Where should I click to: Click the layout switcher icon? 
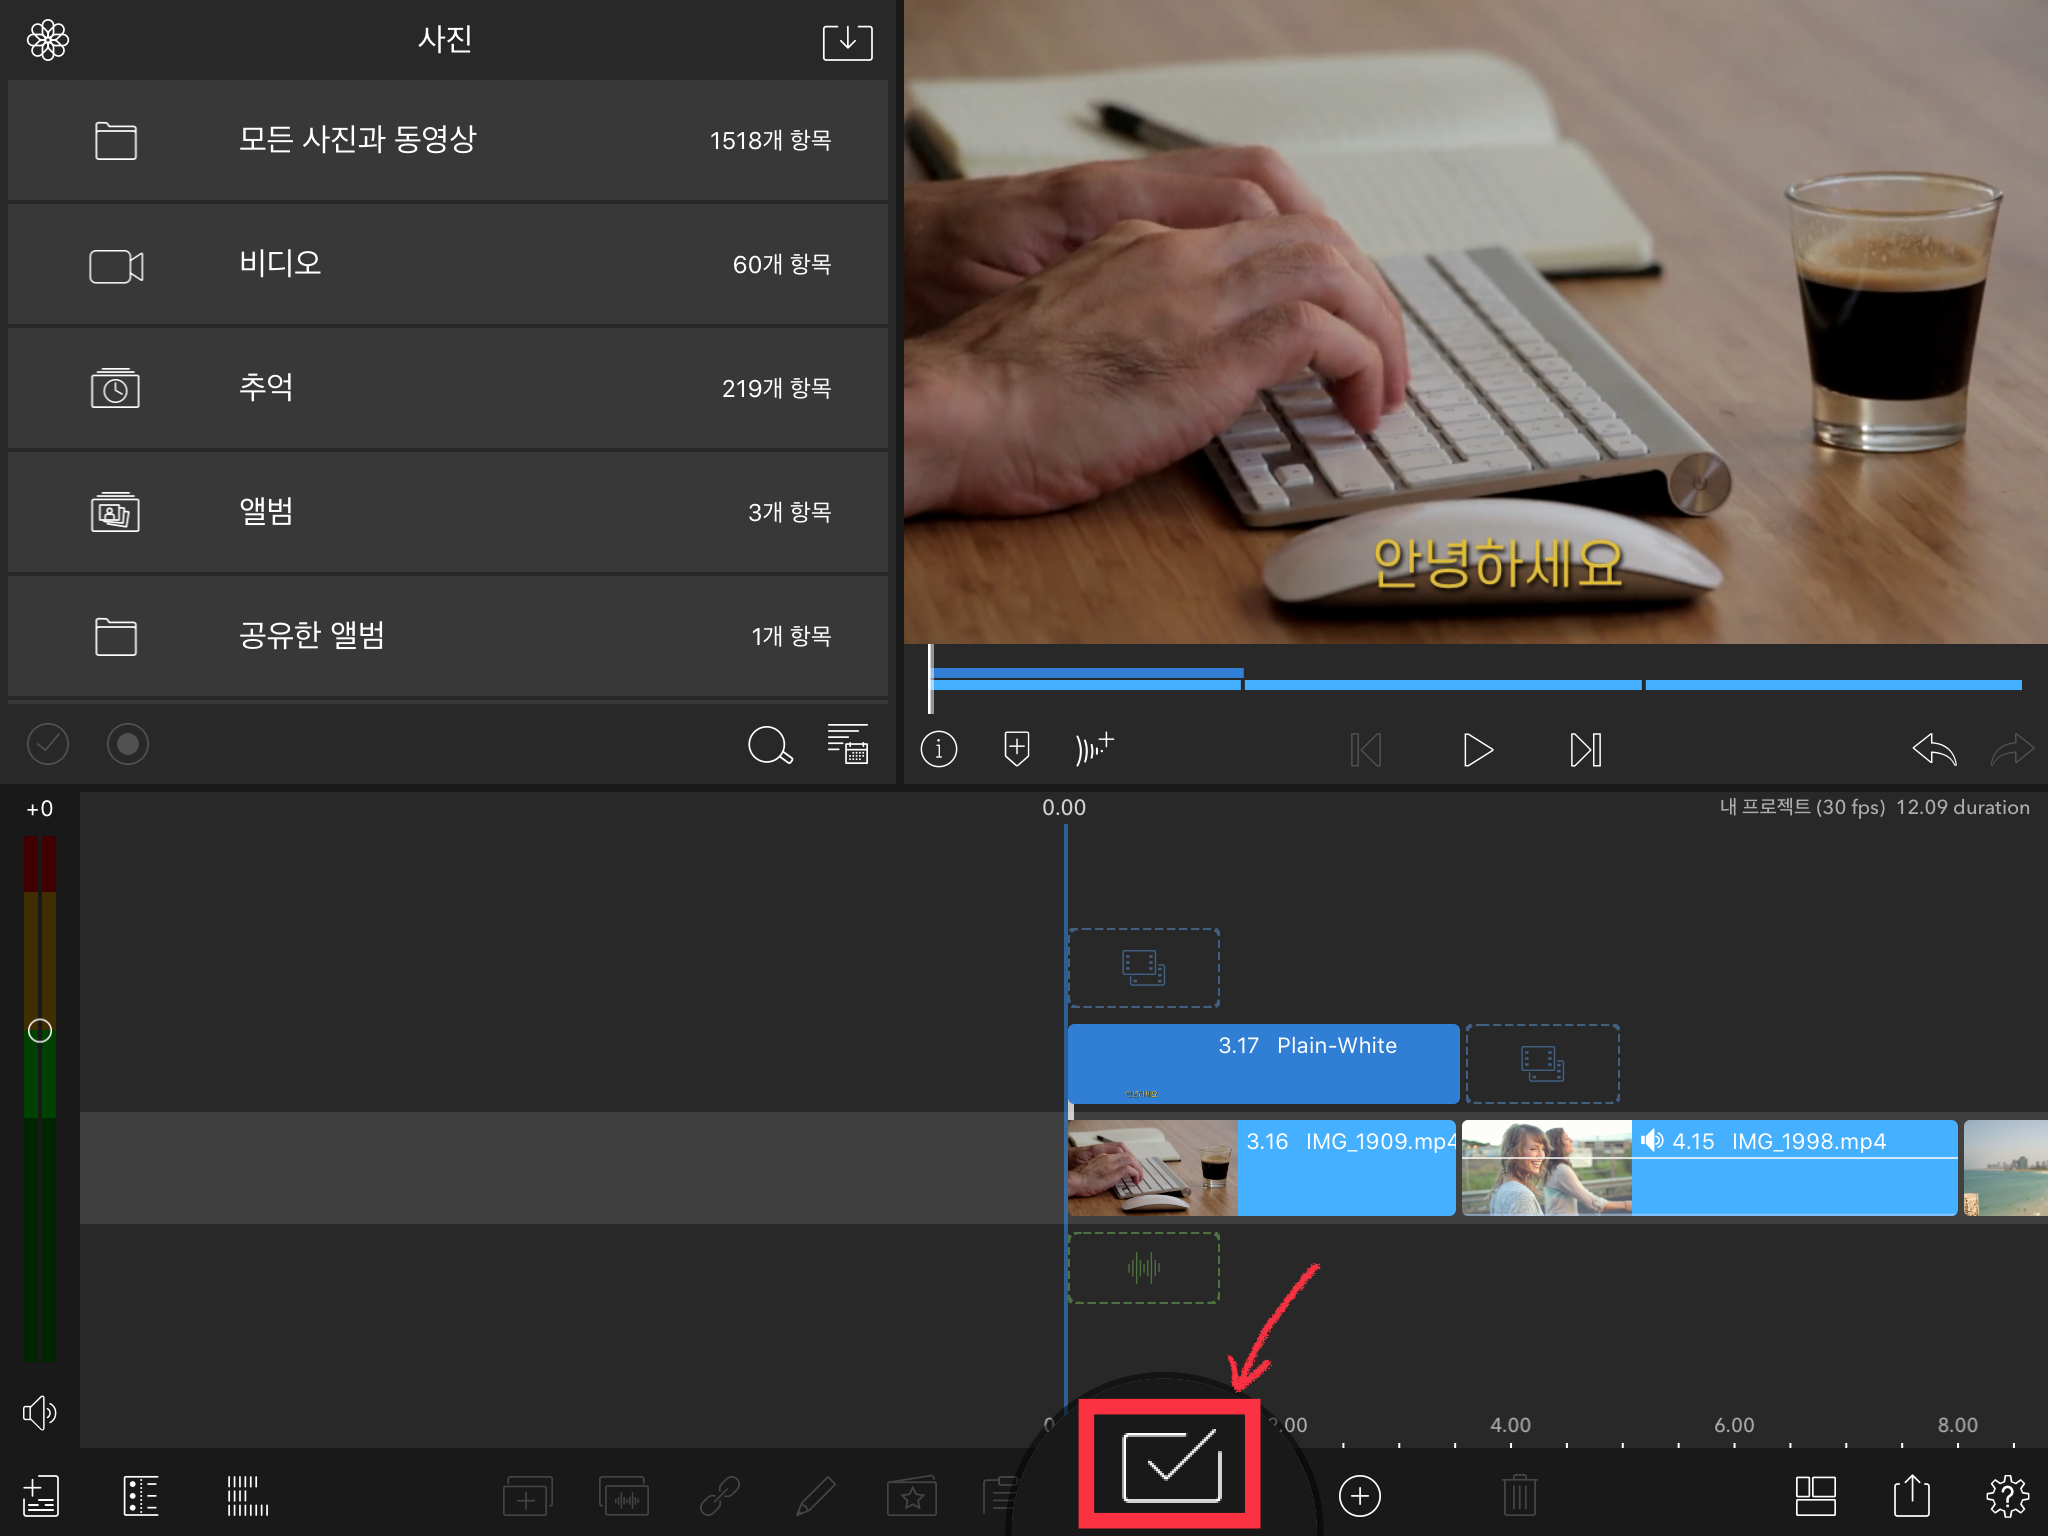click(x=1815, y=1496)
